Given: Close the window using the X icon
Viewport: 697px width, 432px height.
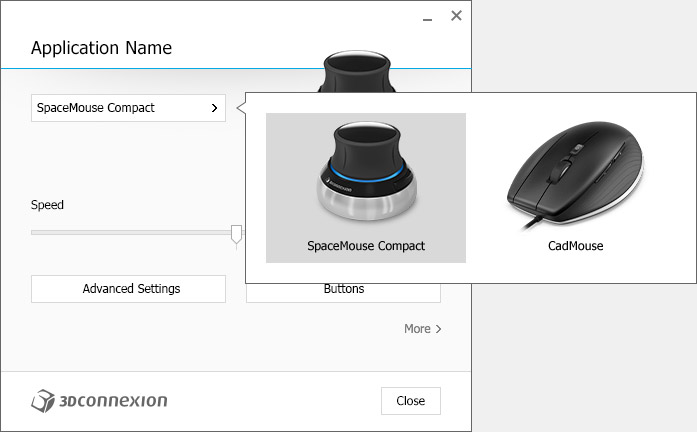Looking at the screenshot, I should coord(456,15).
